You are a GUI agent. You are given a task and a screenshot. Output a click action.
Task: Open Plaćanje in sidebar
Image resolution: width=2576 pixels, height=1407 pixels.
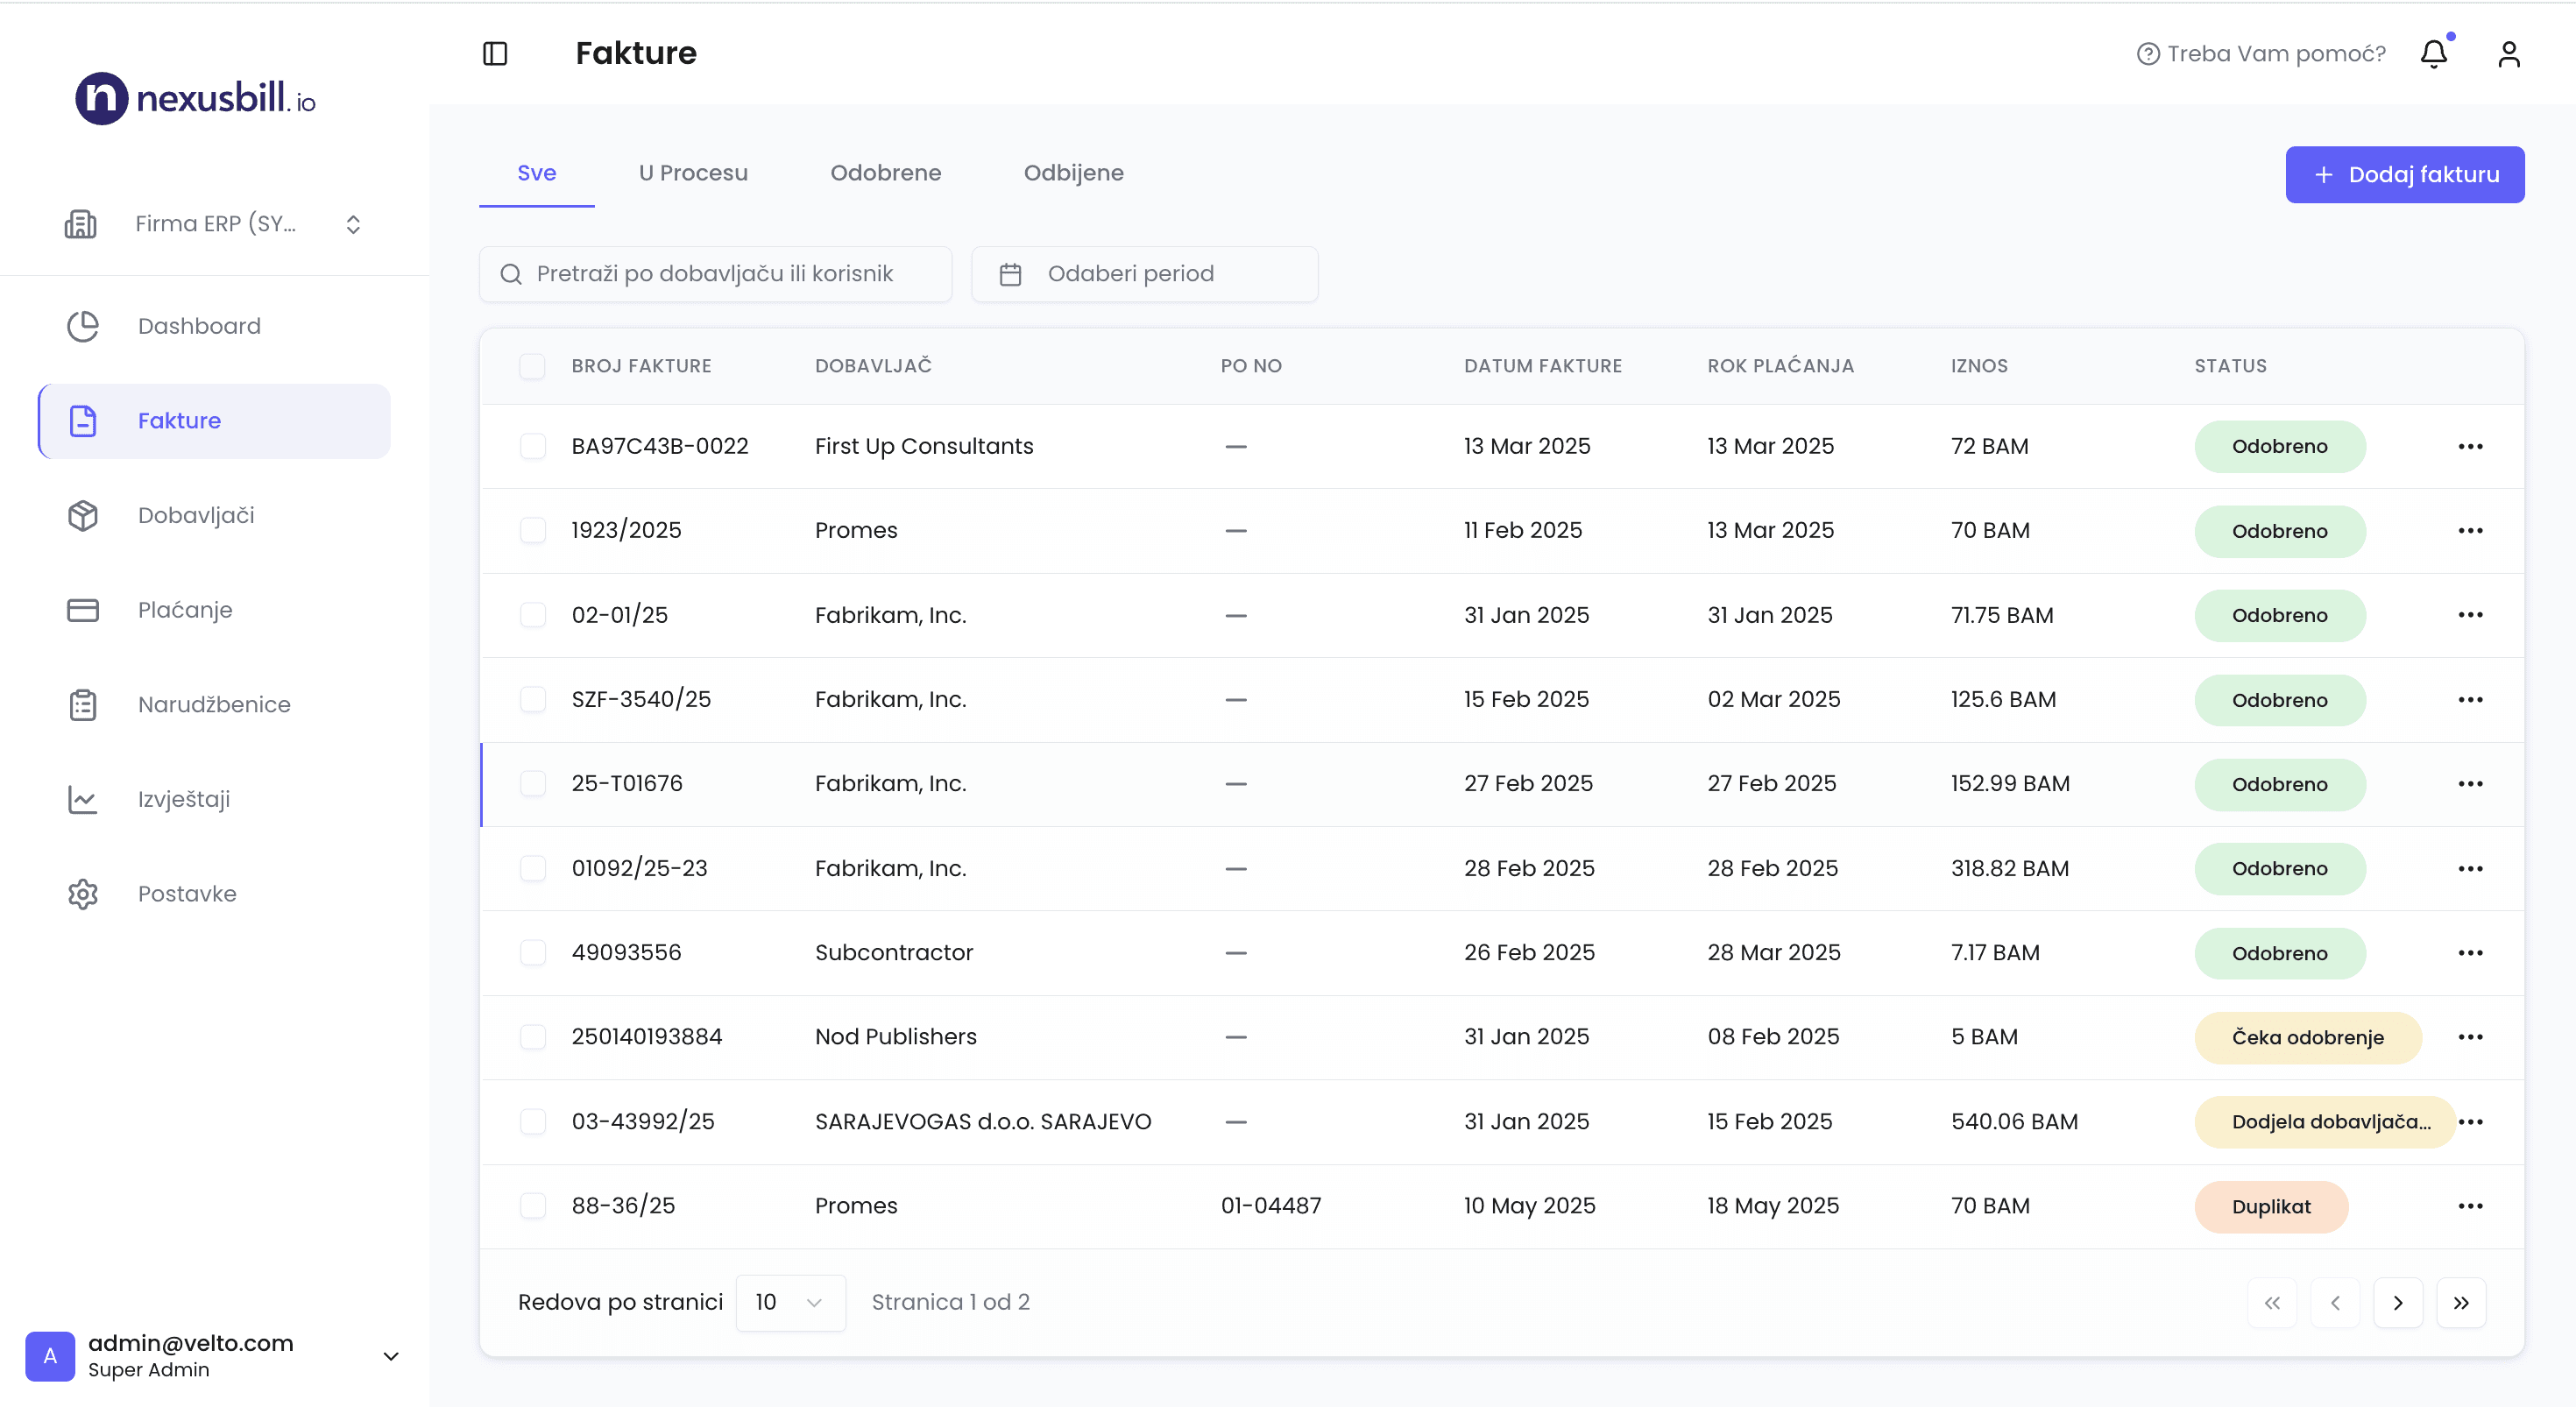(x=184, y=610)
